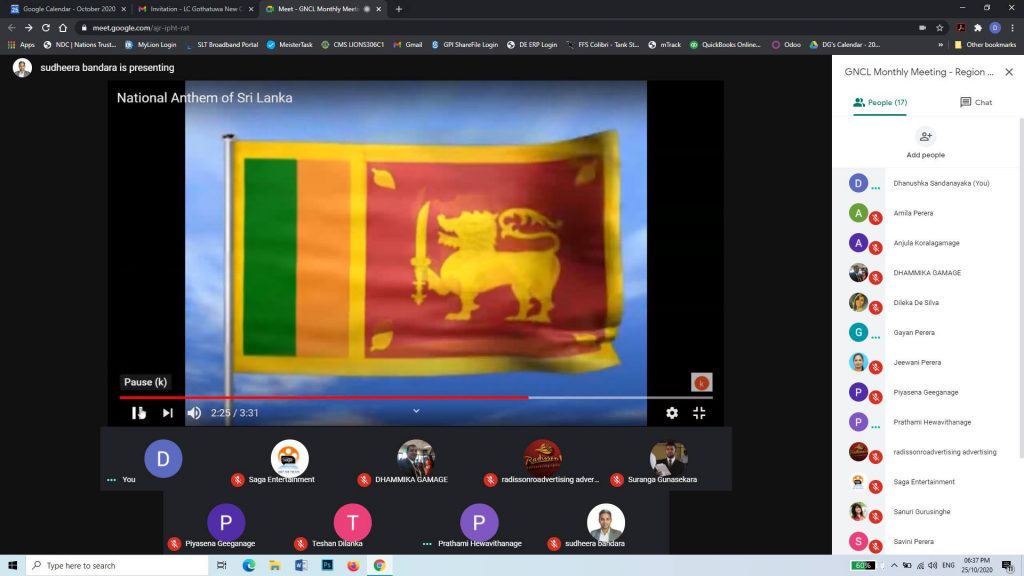Launch Microsoft Edge from the taskbar
Viewport: 1024px width, 576px height.
249,566
